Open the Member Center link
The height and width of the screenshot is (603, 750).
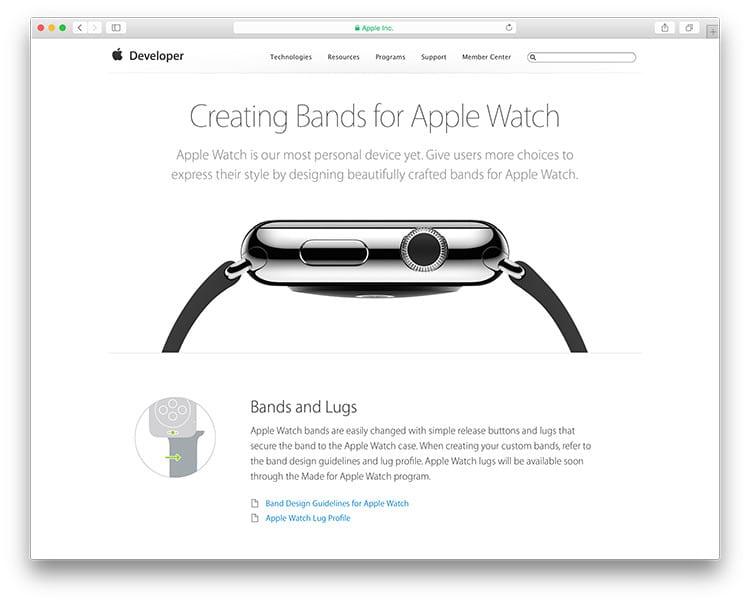[x=486, y=57]
